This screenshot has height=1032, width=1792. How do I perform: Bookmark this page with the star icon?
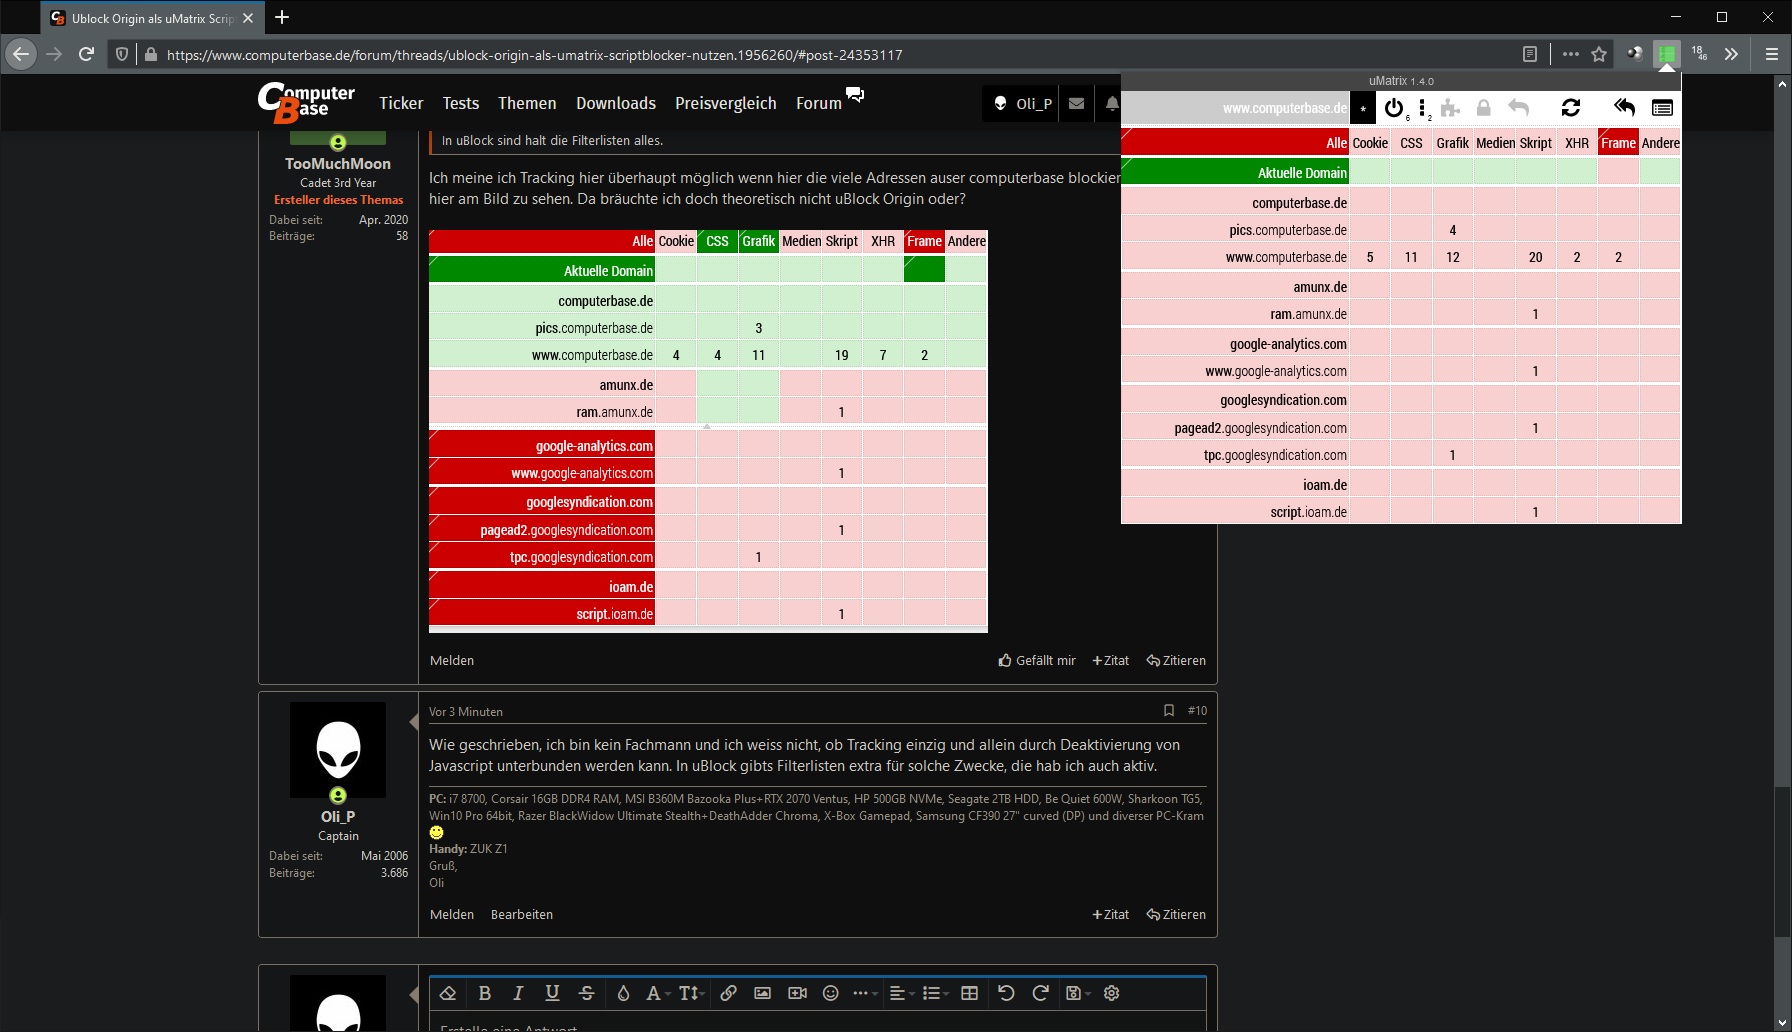1599,54
